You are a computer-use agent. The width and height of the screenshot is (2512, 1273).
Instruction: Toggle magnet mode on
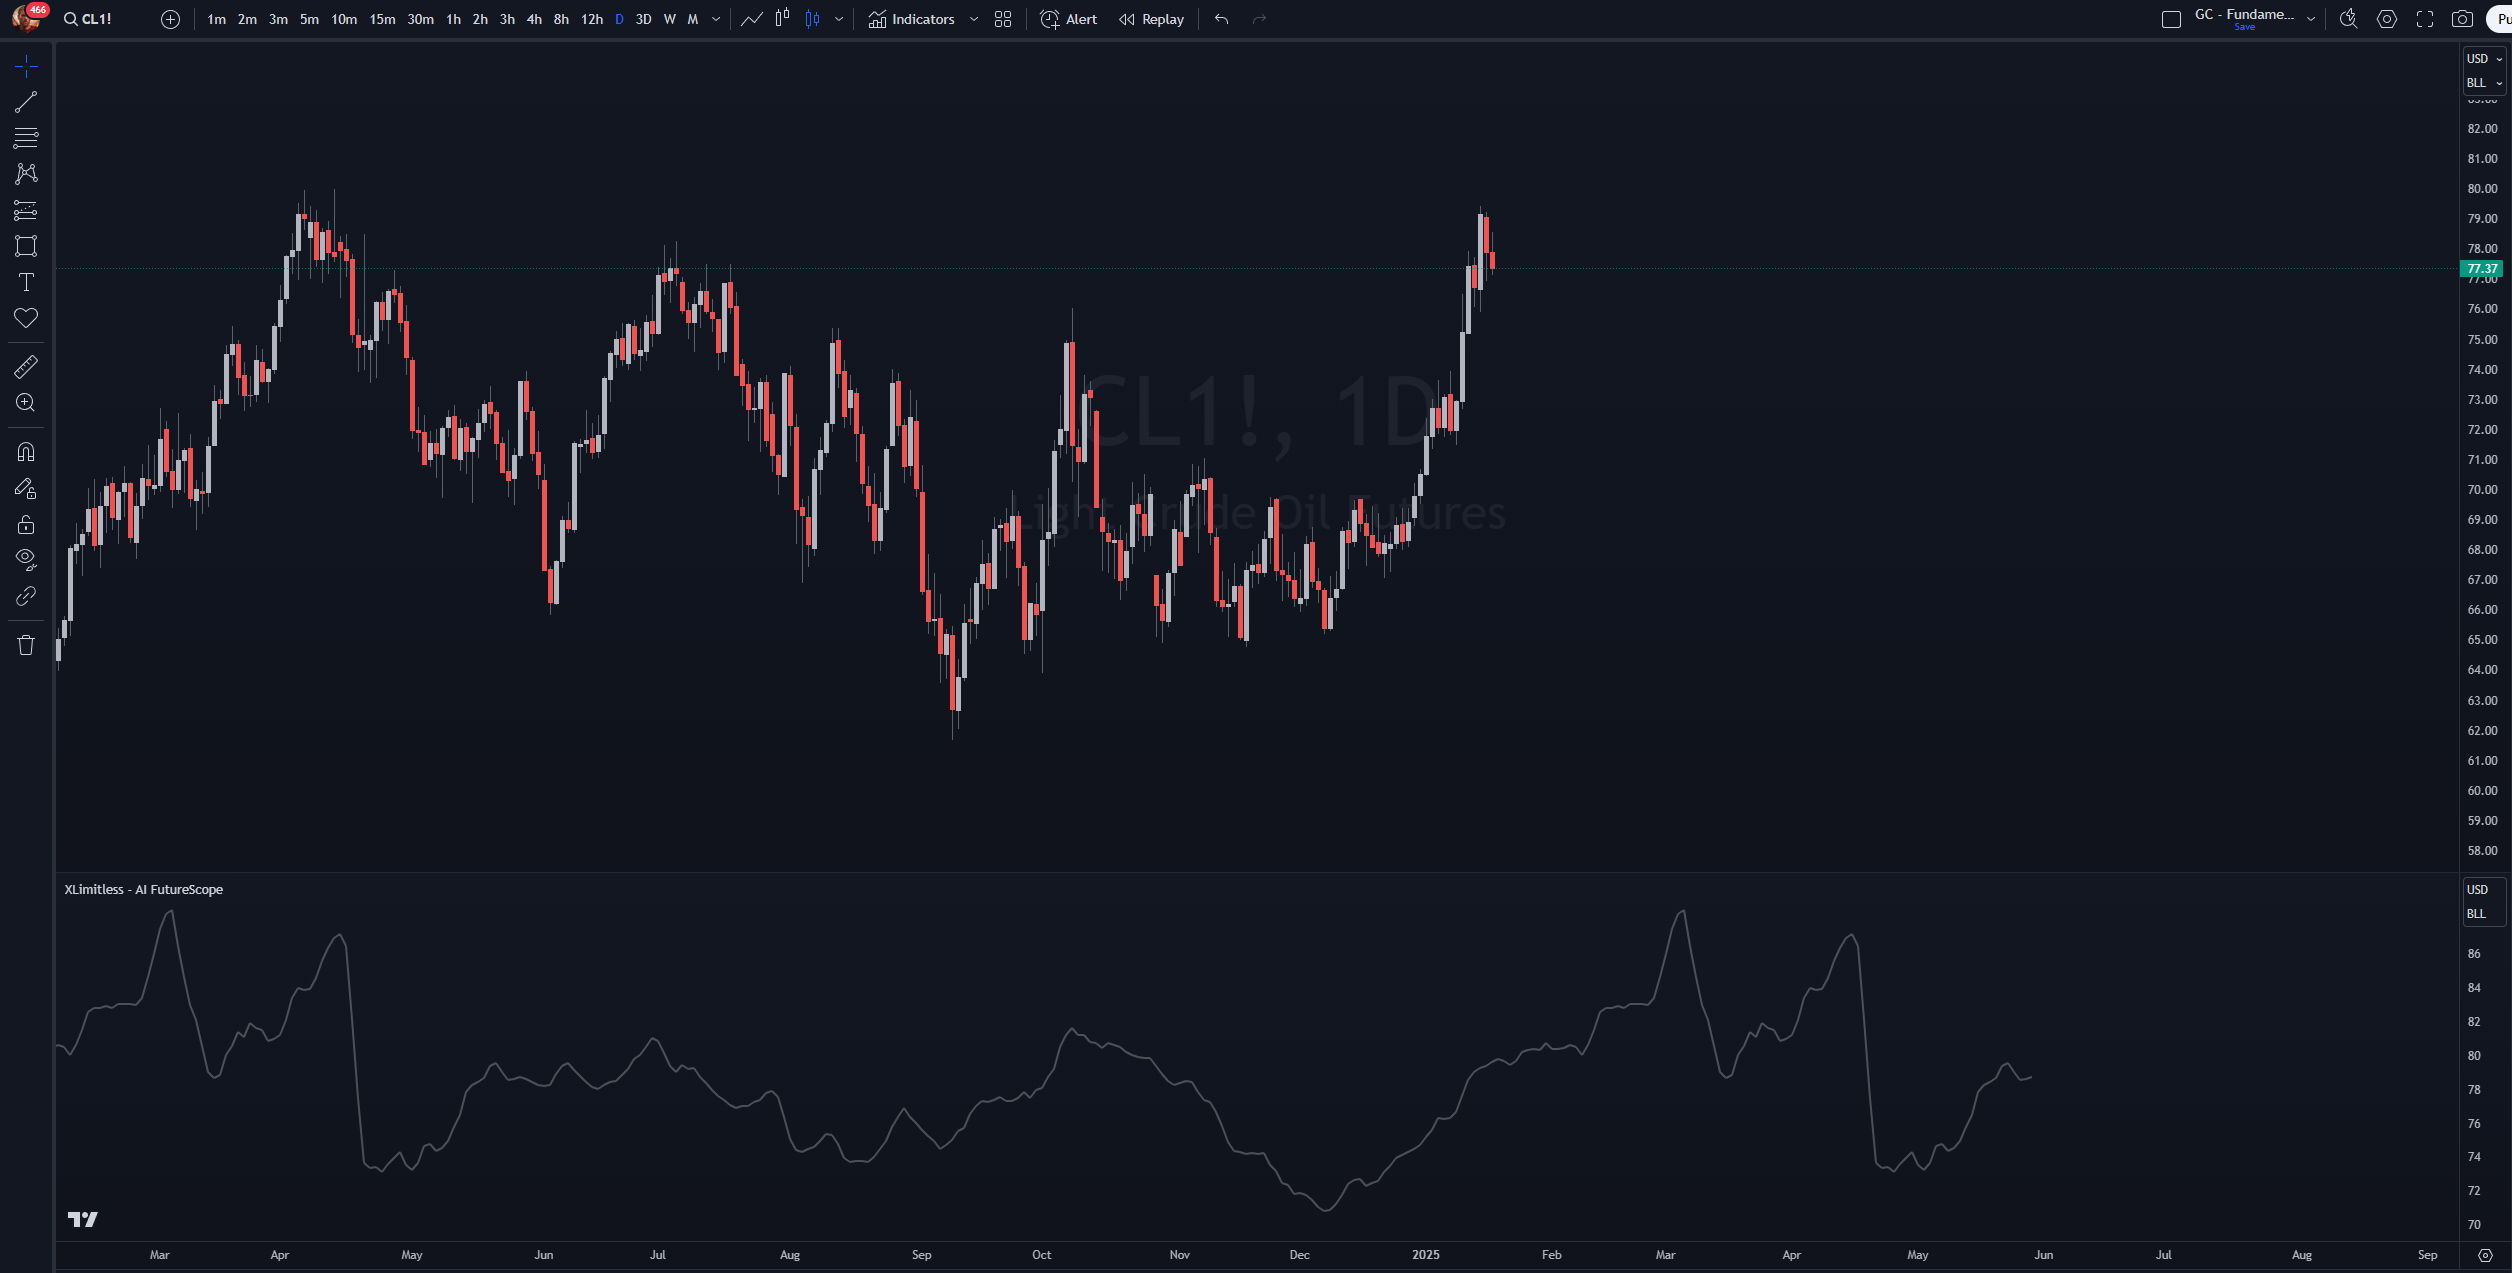coord(26,452)
